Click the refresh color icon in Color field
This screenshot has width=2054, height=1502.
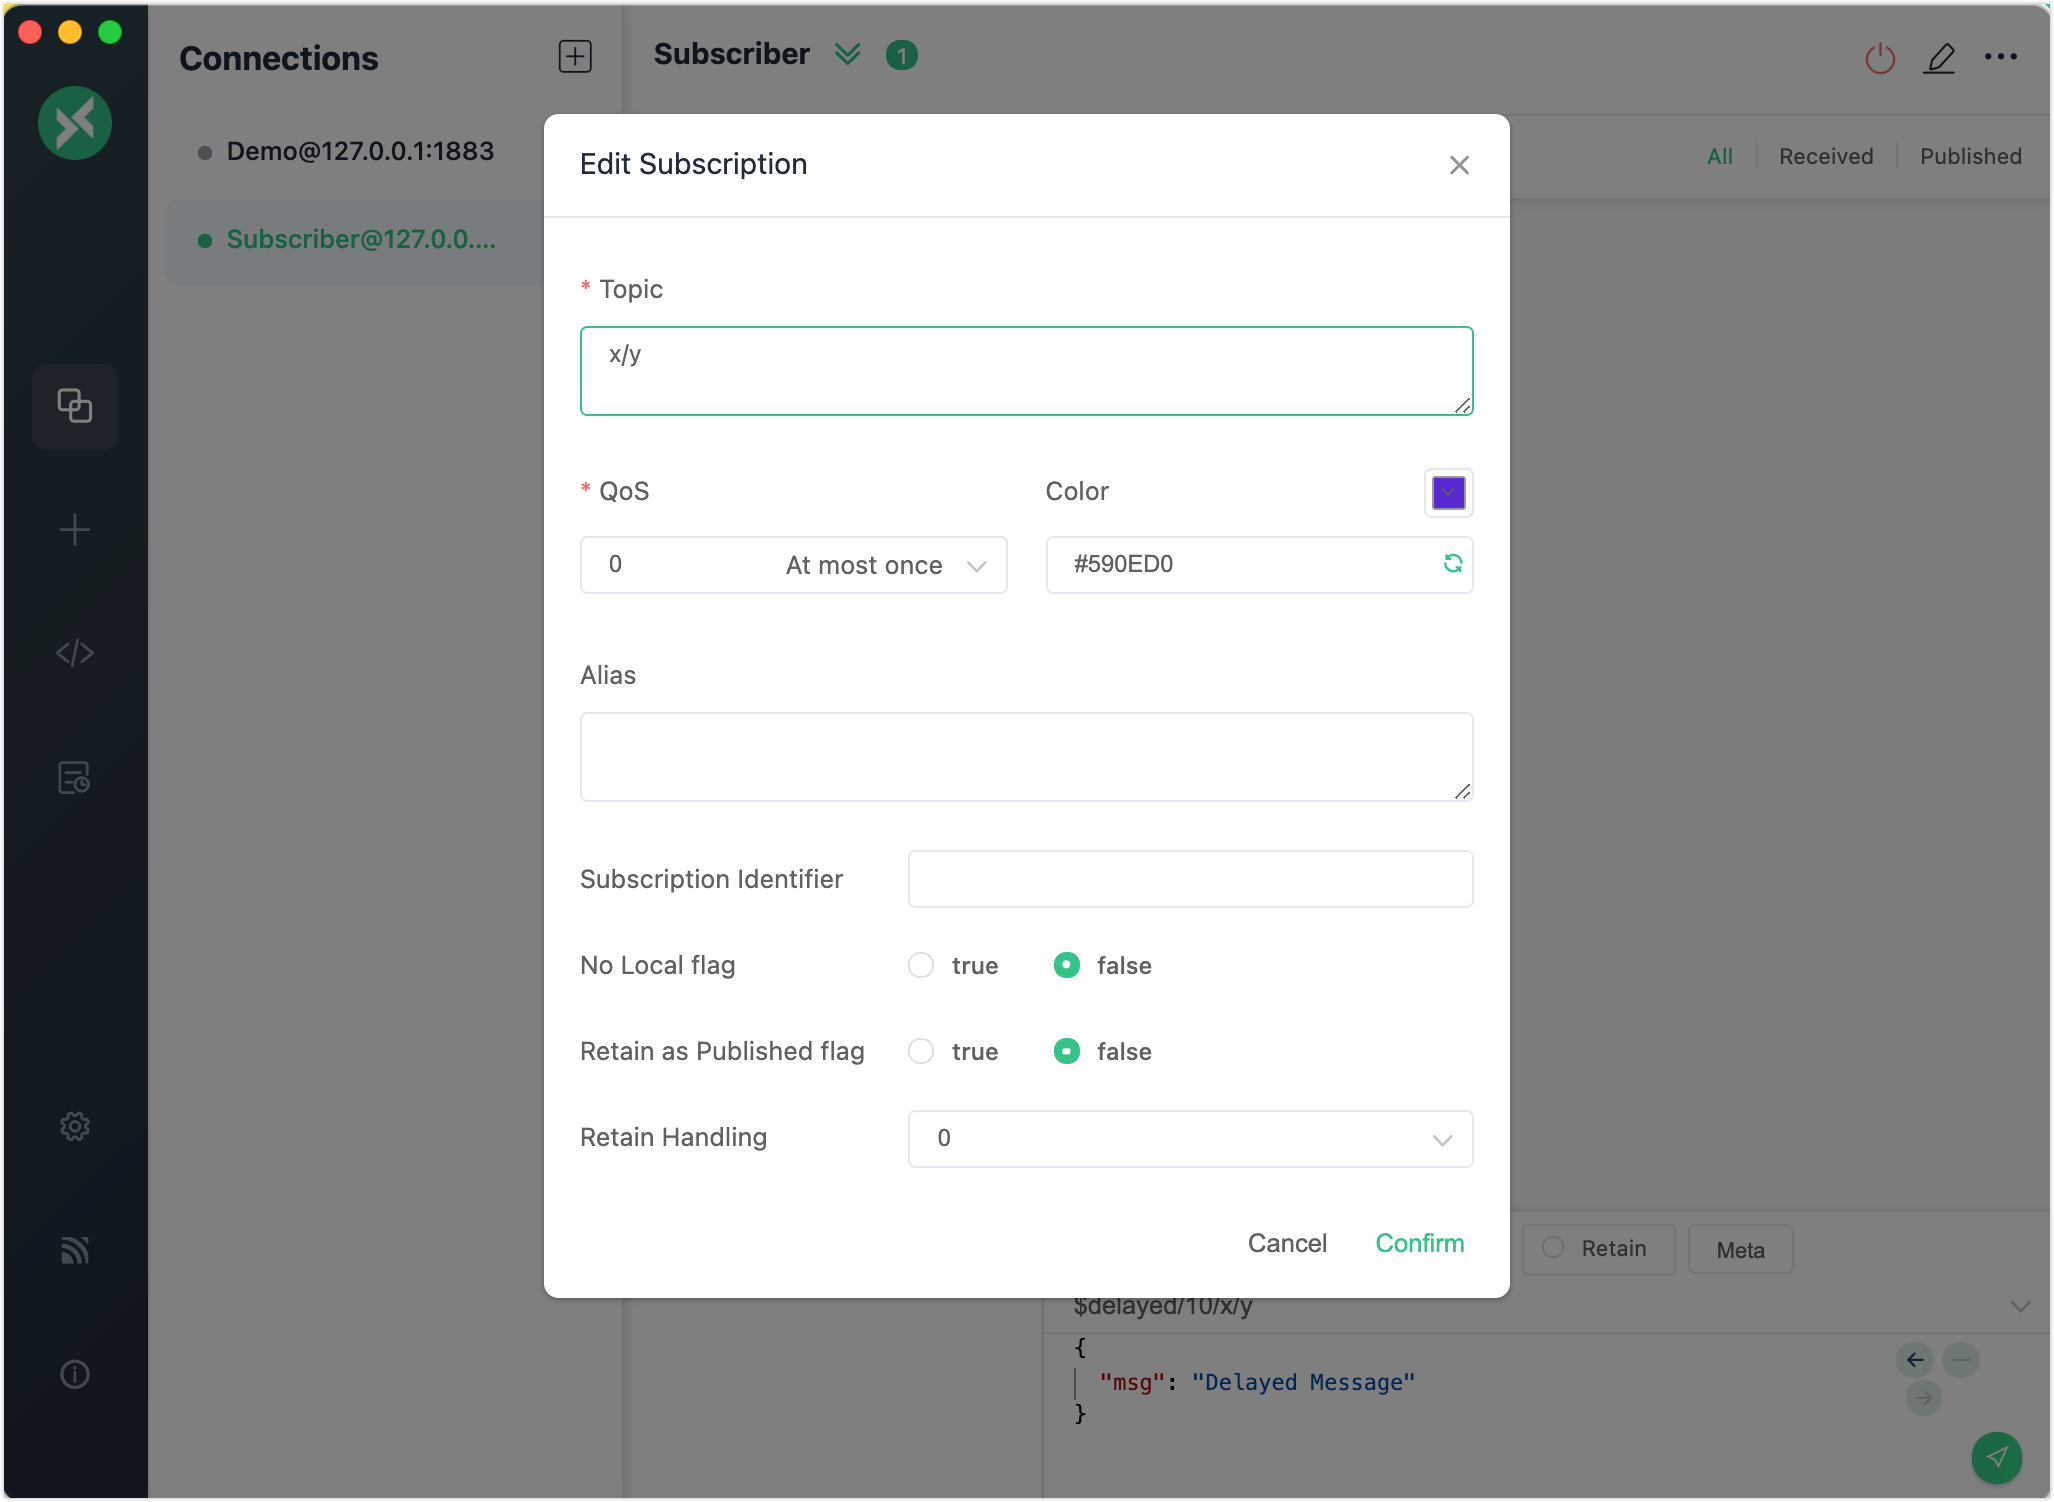1452,564
